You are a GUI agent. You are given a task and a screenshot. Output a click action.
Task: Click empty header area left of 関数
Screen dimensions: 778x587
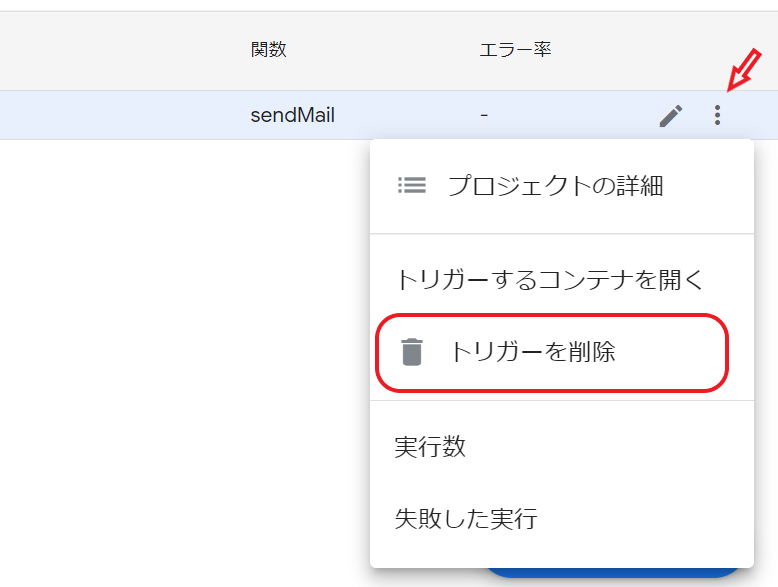(x=124, y=50)
